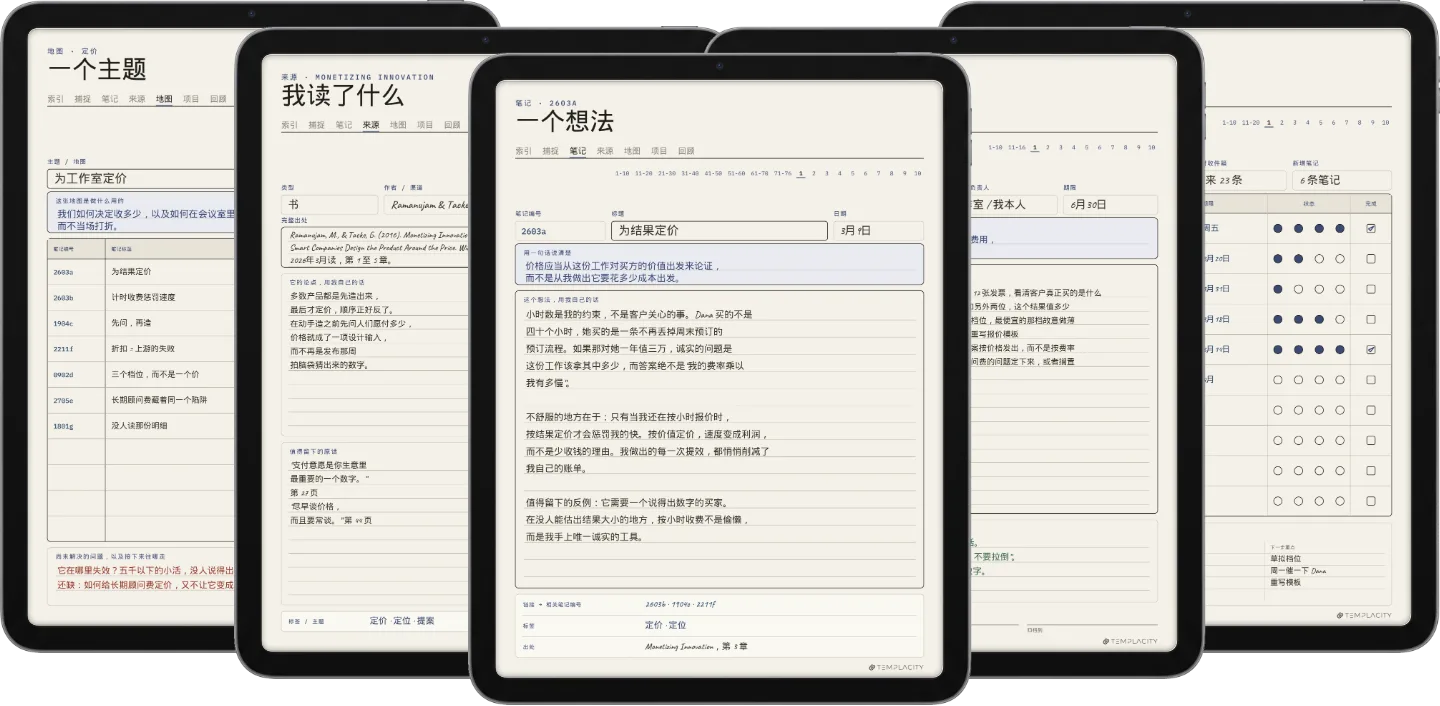The image size is (1440, 706).
Task: Click the 6月30日 date field
Action: pos(1110,205)
